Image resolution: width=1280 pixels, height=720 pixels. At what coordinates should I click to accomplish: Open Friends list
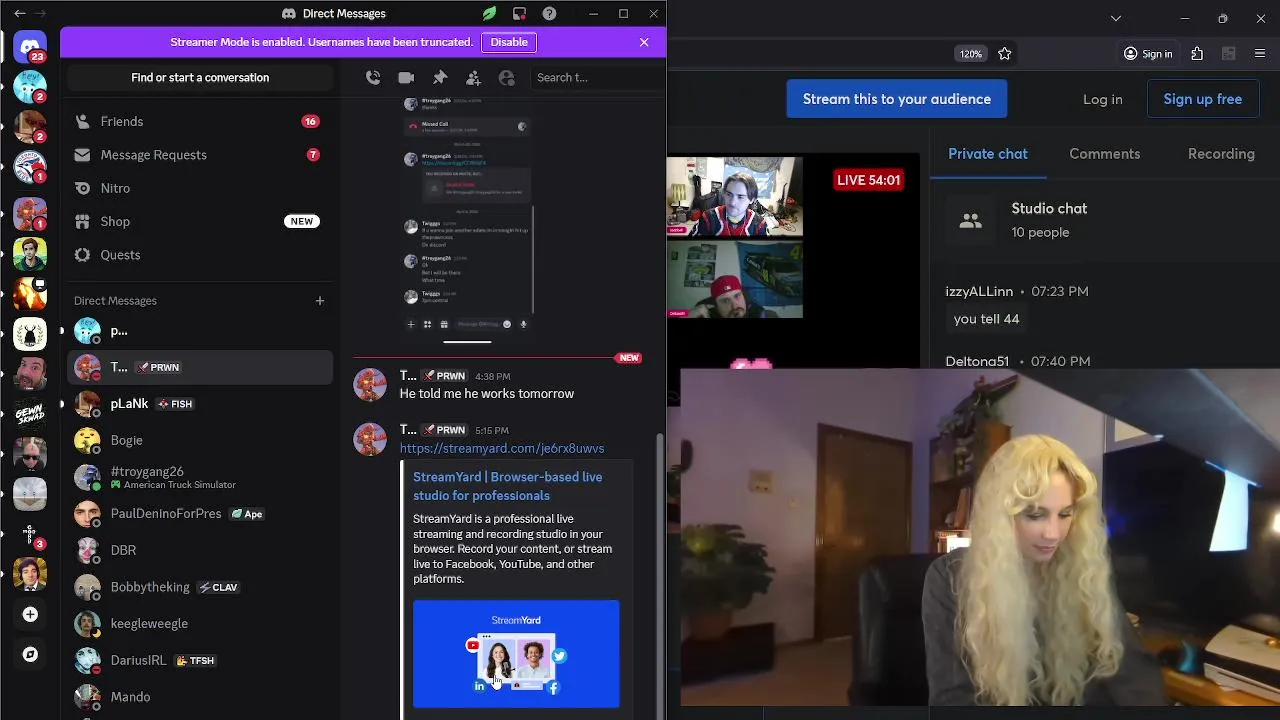(x=200, y=121)
